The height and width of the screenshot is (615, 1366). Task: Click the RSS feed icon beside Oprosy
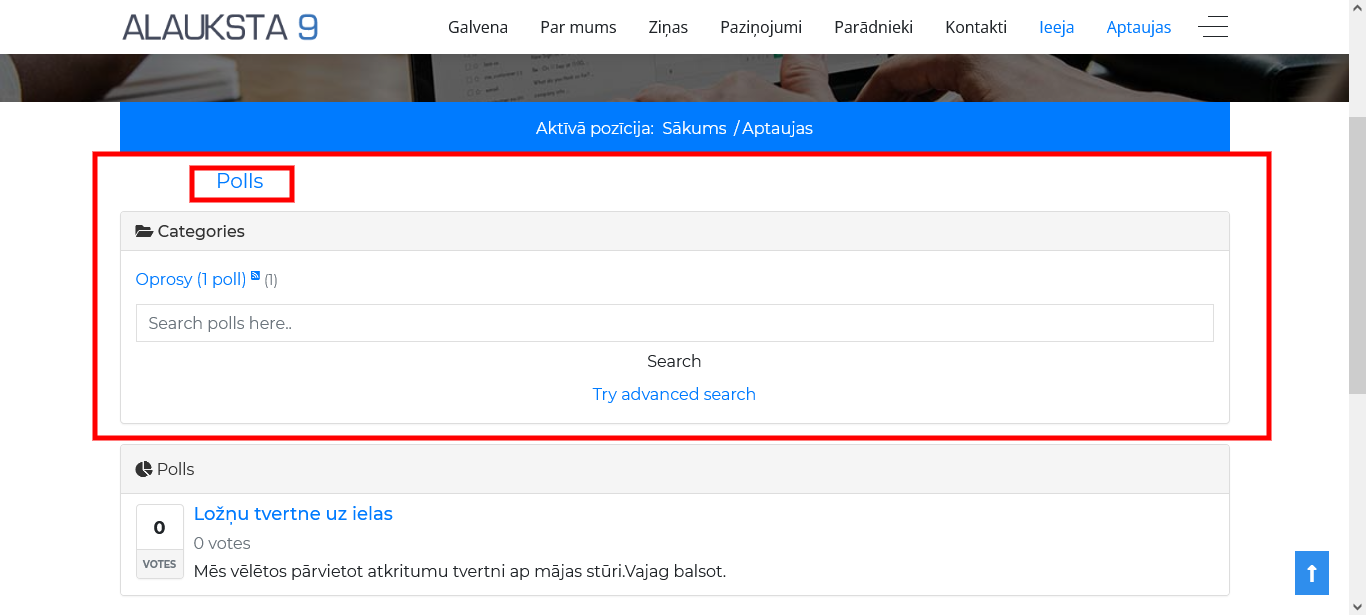pos(256,276)
